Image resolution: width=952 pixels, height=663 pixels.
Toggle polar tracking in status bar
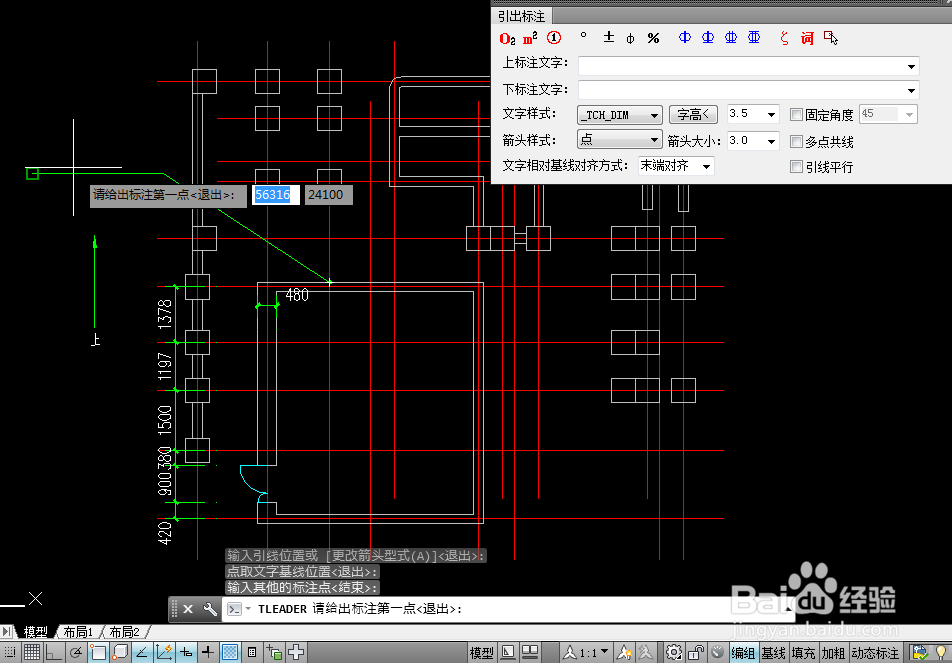point(76,653)
